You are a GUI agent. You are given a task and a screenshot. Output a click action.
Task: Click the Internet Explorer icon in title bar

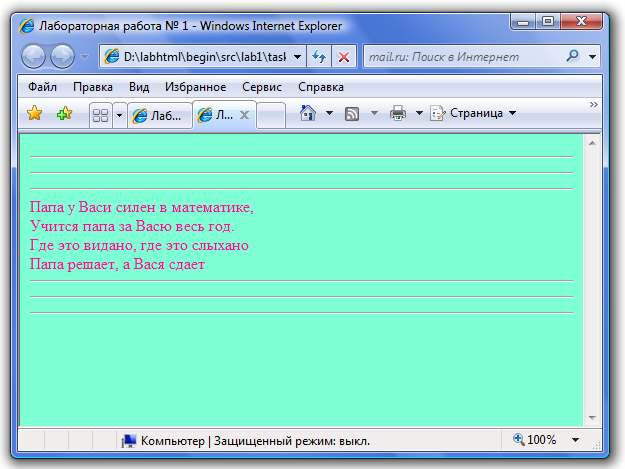(x=26, y=26)
